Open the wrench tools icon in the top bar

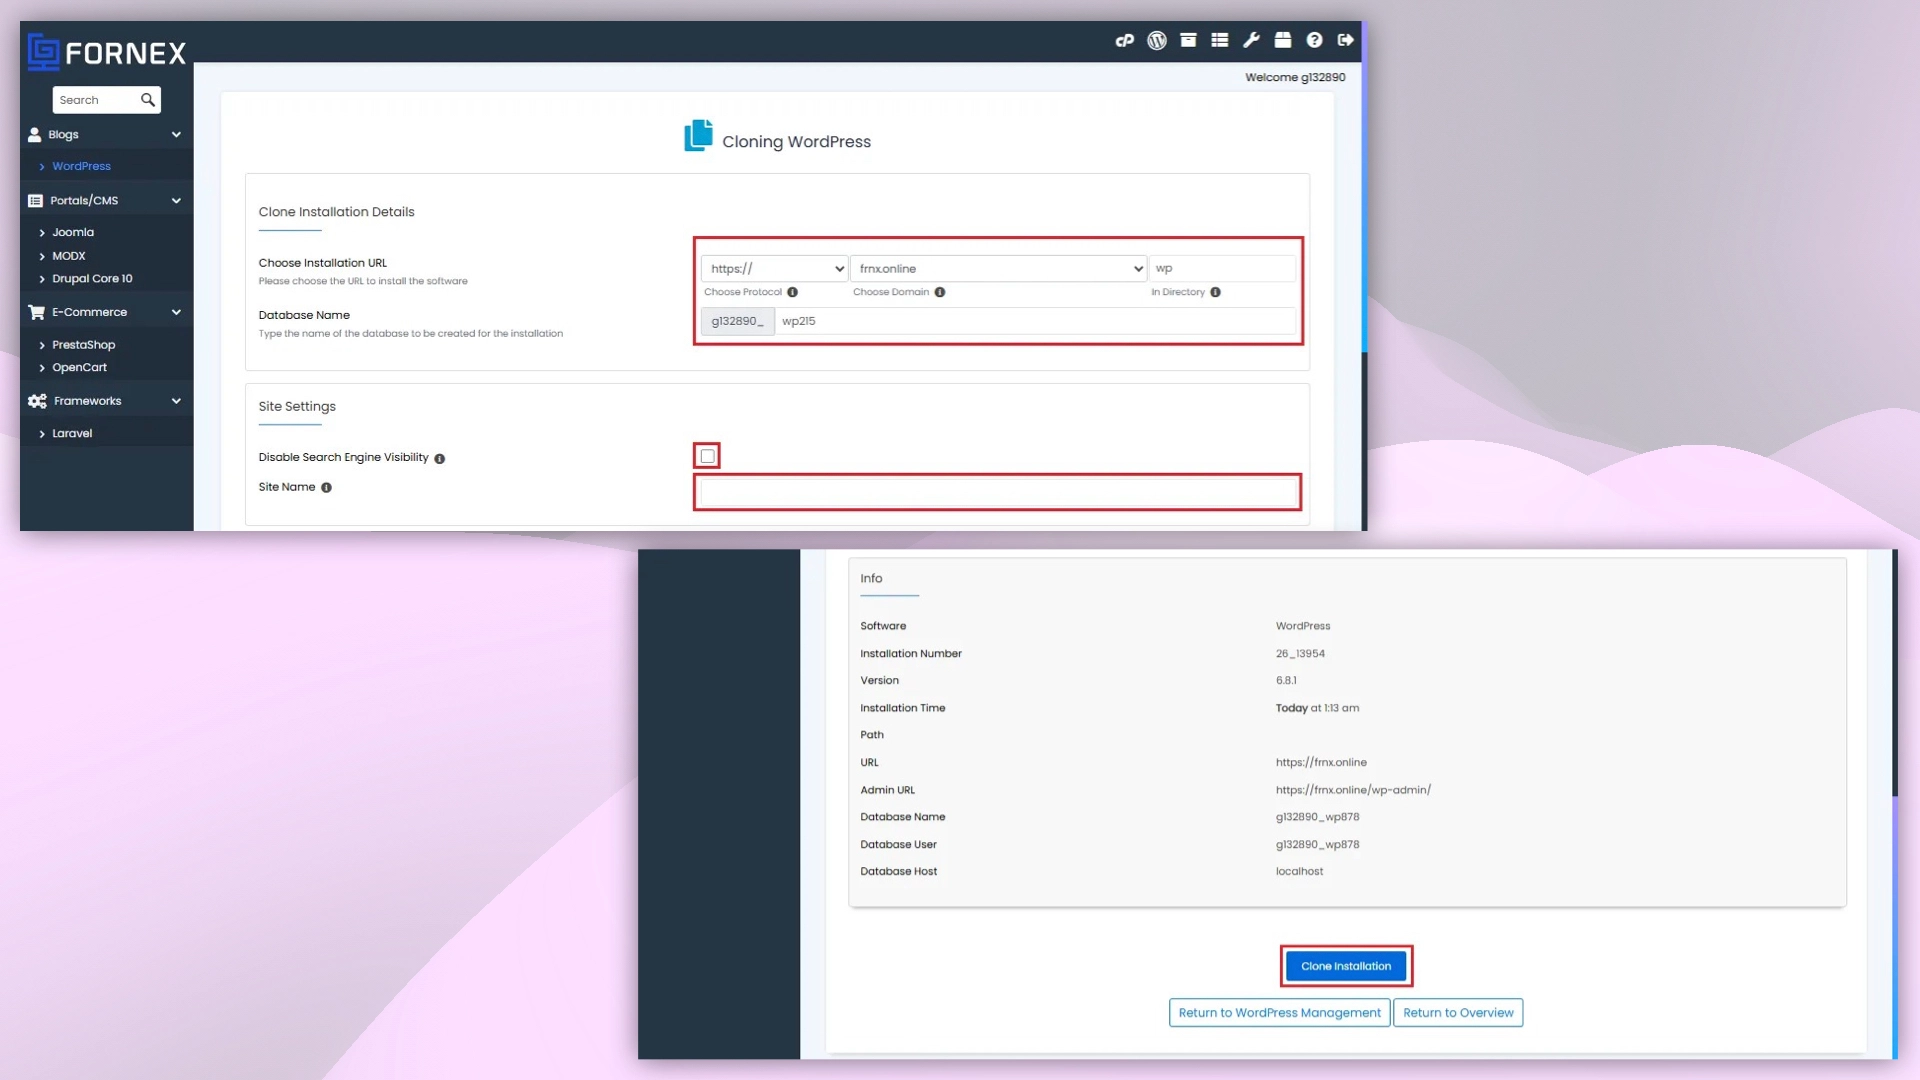coord(1250,40)
